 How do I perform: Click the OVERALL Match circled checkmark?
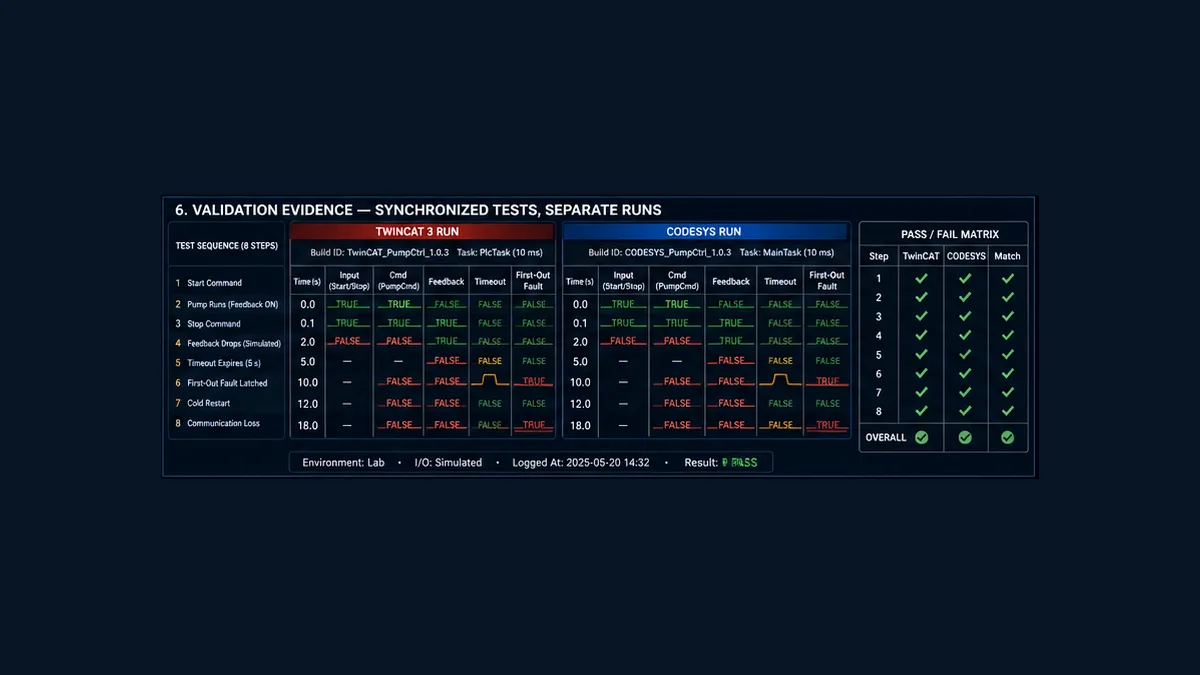click(1007, 437)
